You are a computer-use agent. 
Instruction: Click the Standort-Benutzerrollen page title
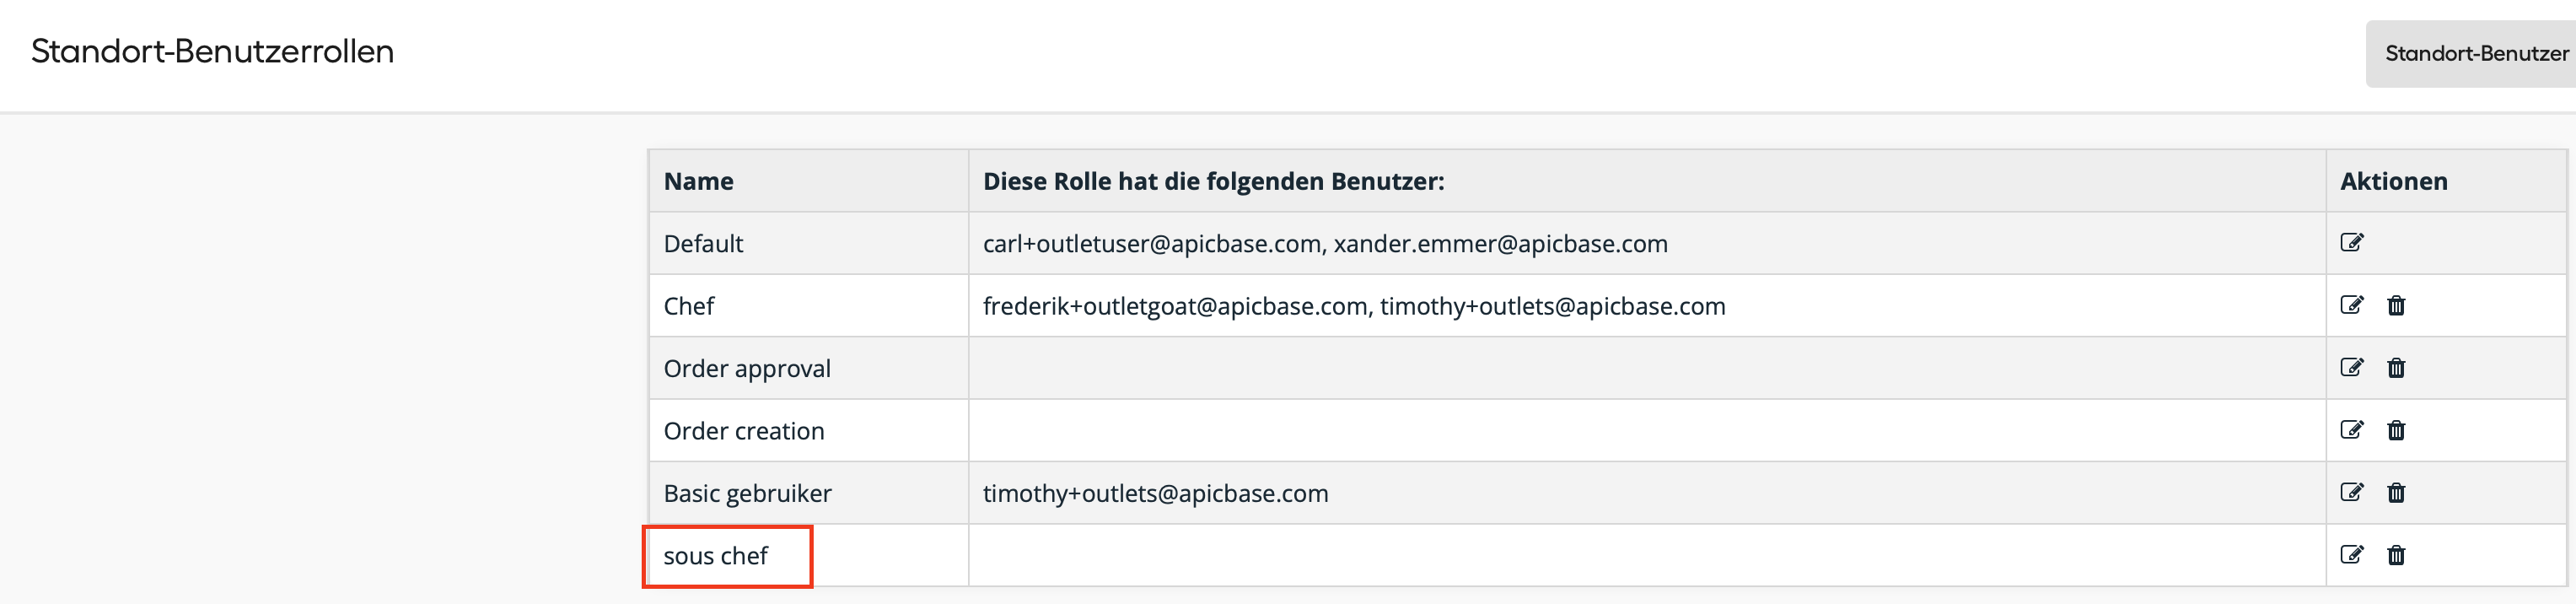[212, 51]
